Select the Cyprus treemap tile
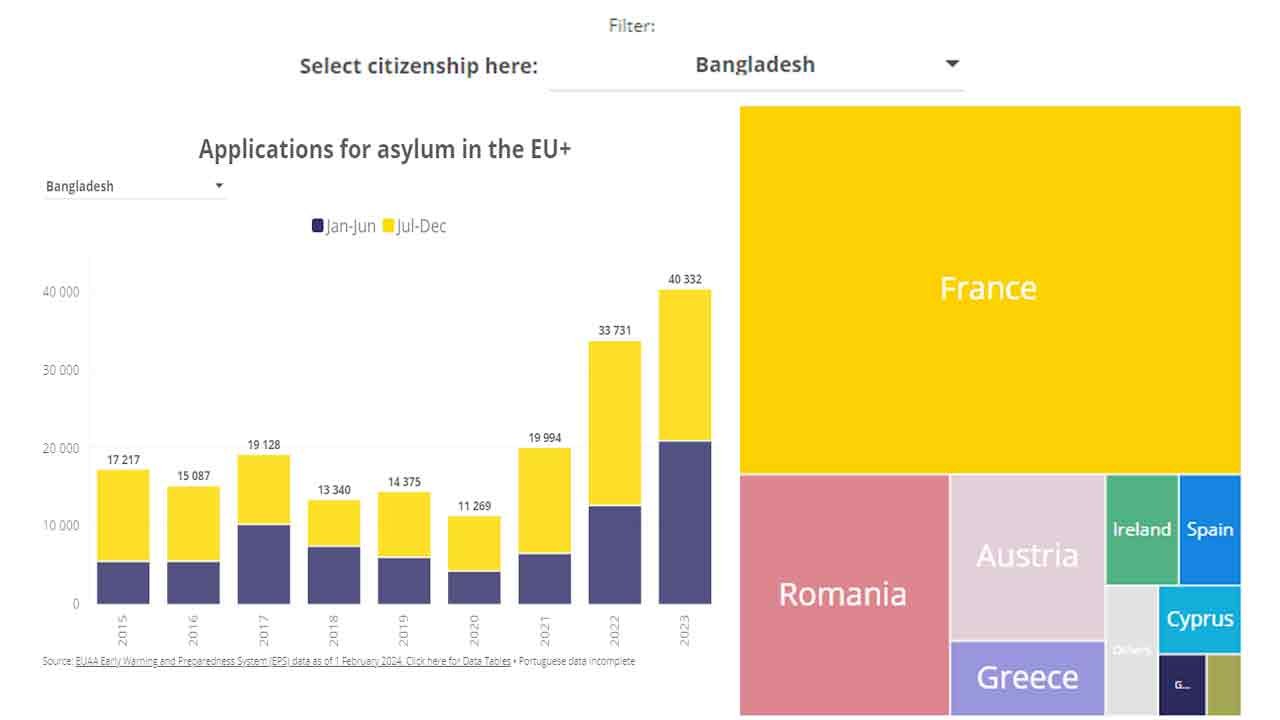 [1200, 620]
